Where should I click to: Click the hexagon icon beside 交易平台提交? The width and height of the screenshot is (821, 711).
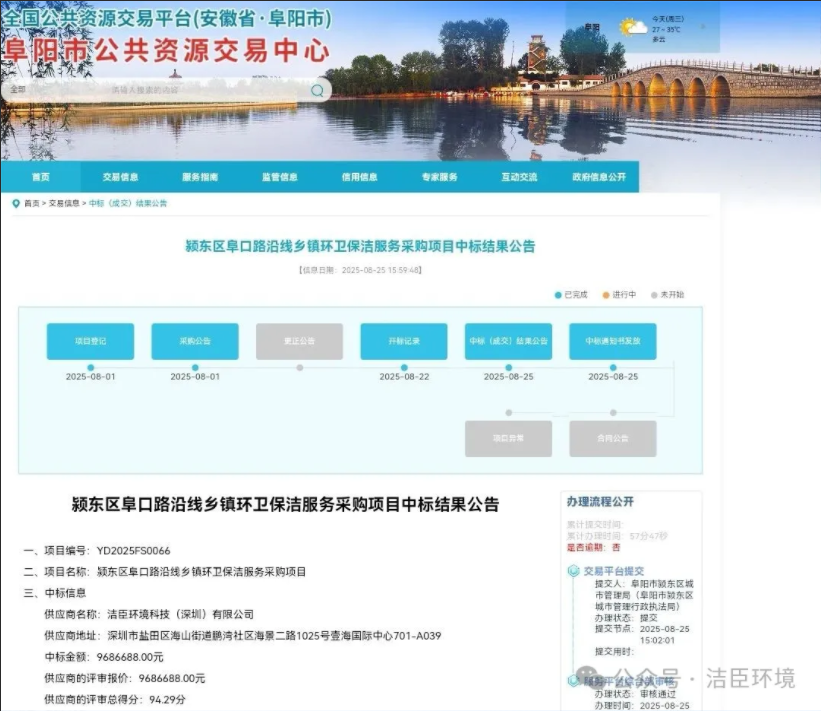click(x=573, y=572)
